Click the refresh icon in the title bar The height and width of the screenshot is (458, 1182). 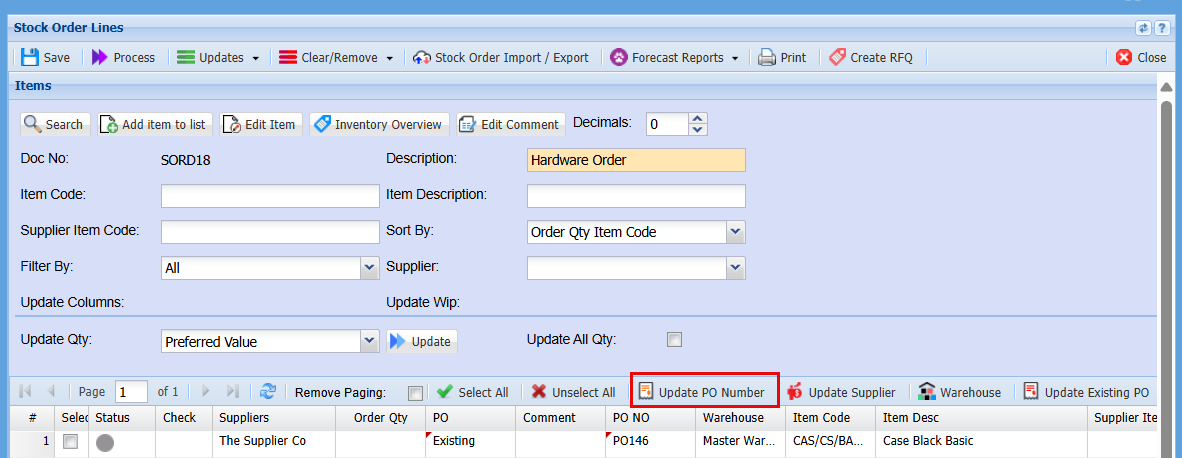click(1144, 28)
